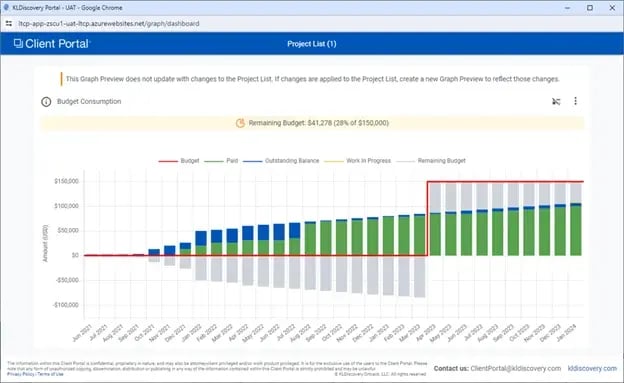Click the browser address bar URL
The image size is (624, 383).
click(109, 23)
